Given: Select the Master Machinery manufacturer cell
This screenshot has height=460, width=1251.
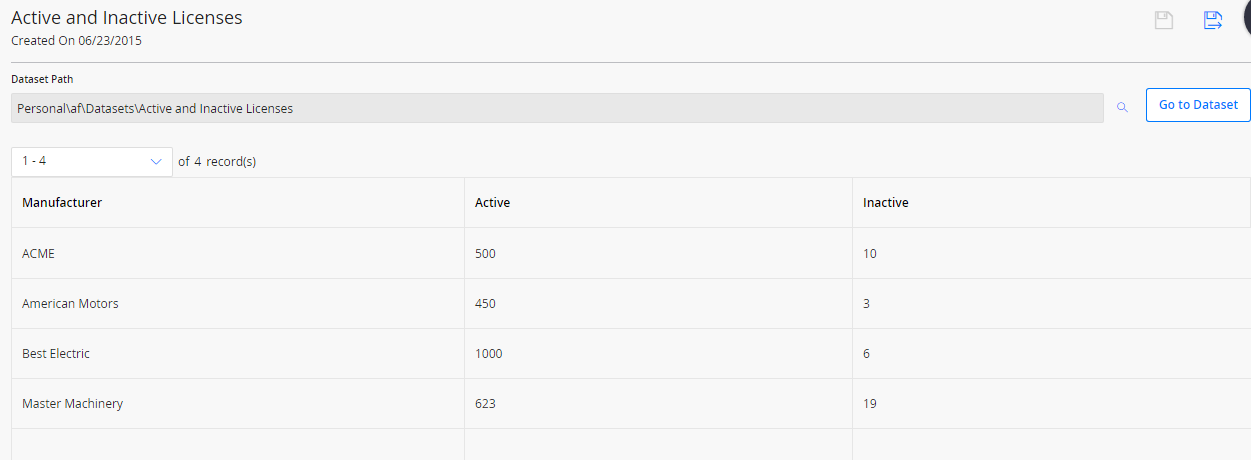Looking at the screenshot, I should point(238,404).
